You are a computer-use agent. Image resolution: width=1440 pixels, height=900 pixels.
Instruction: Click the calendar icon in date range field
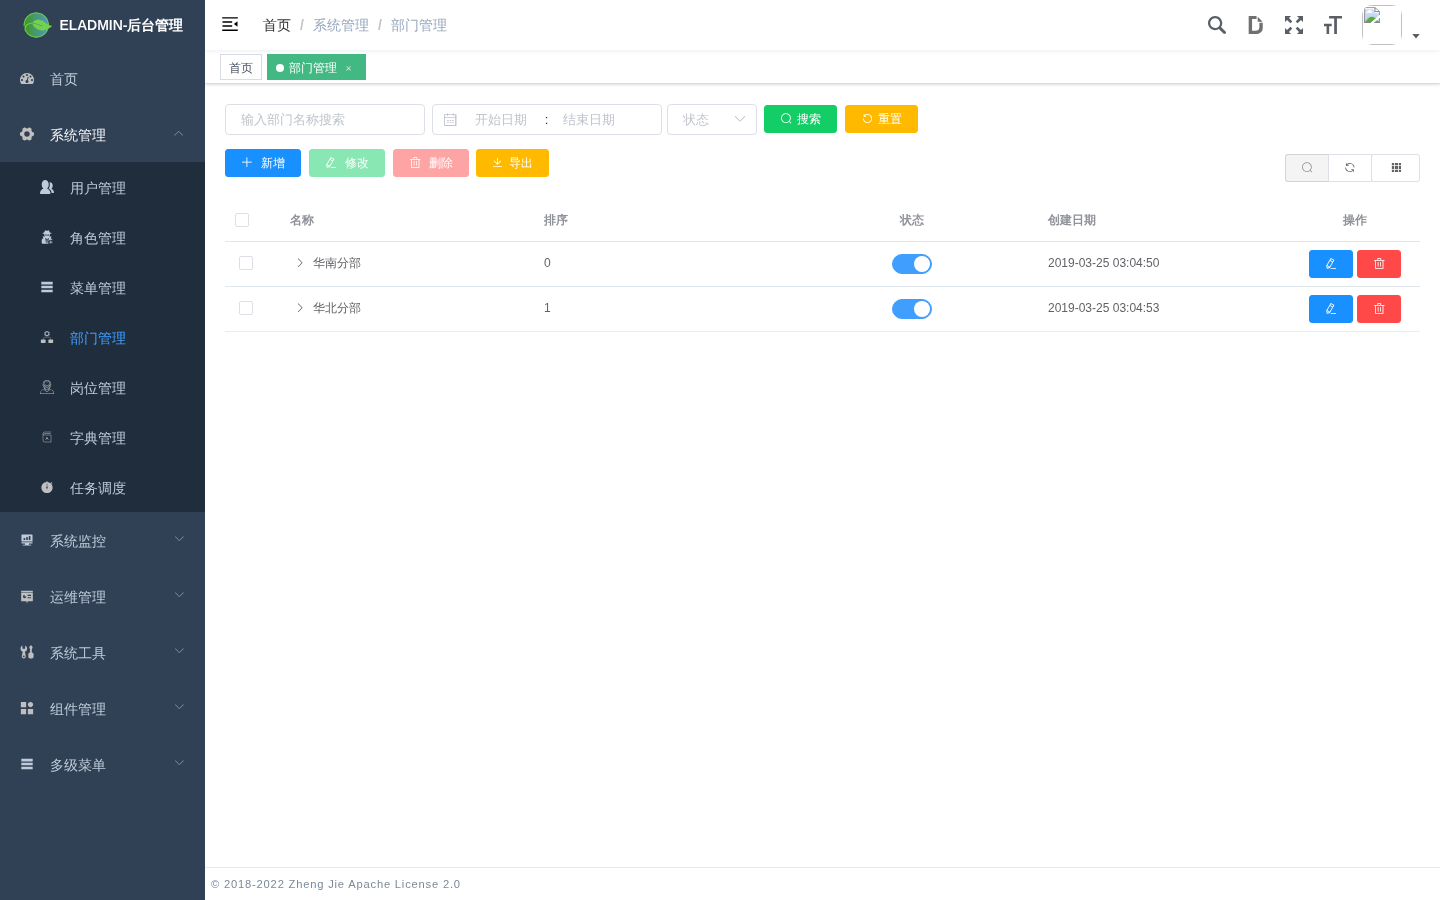coord(450,120)
